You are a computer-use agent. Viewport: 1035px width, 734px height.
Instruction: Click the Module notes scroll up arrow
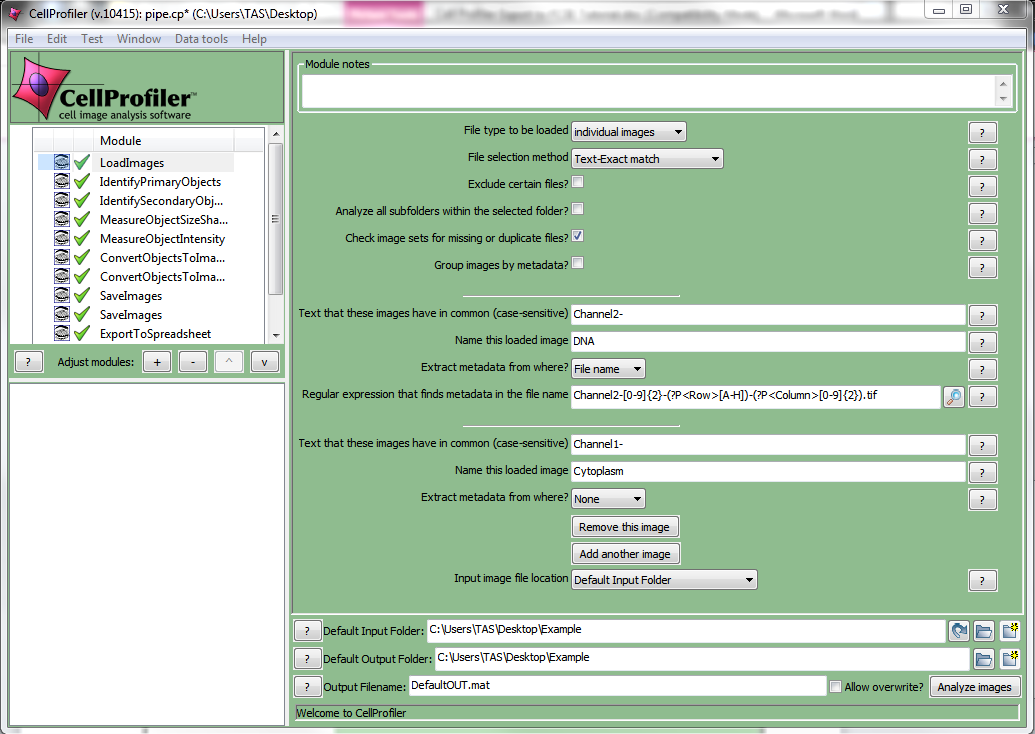pos(1003,84)
